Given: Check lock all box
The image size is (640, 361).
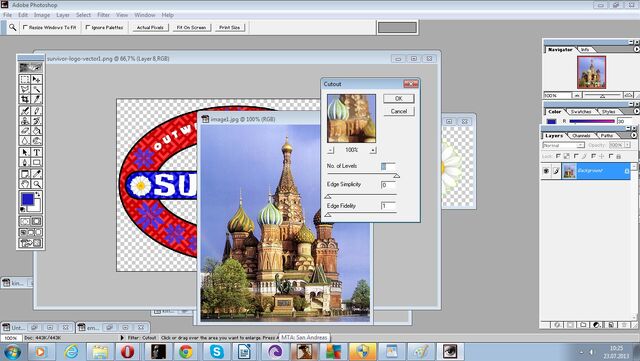Looking at the screenshot, I should [611, 156].
